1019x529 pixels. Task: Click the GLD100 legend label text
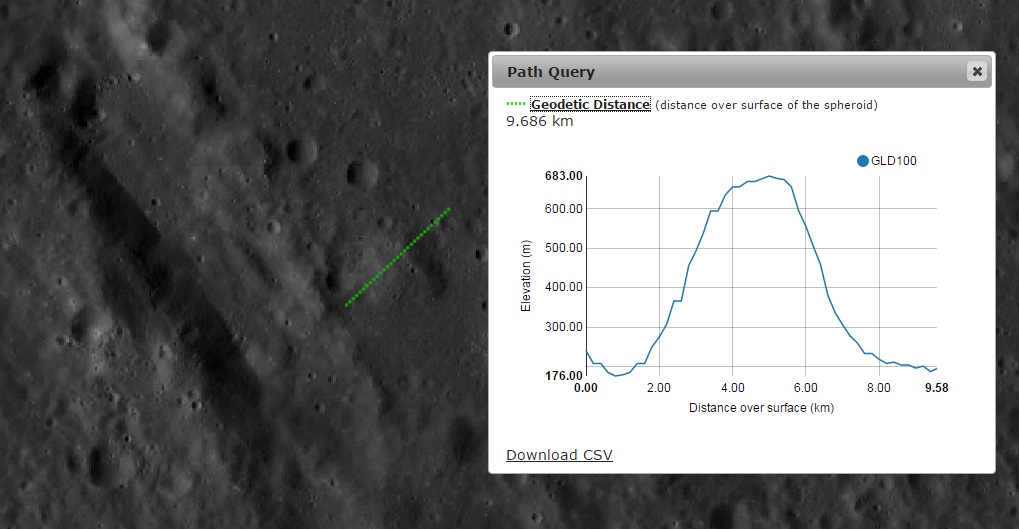click(x=894, y=160)
